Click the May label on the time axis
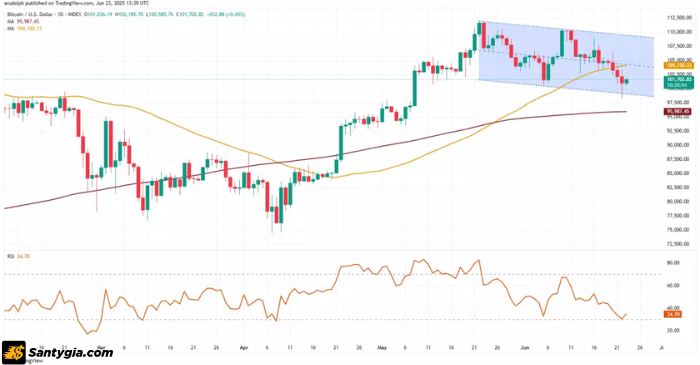The height and width of the screenshot is (365, 700). pyautogui.click(x=382, y=347)
